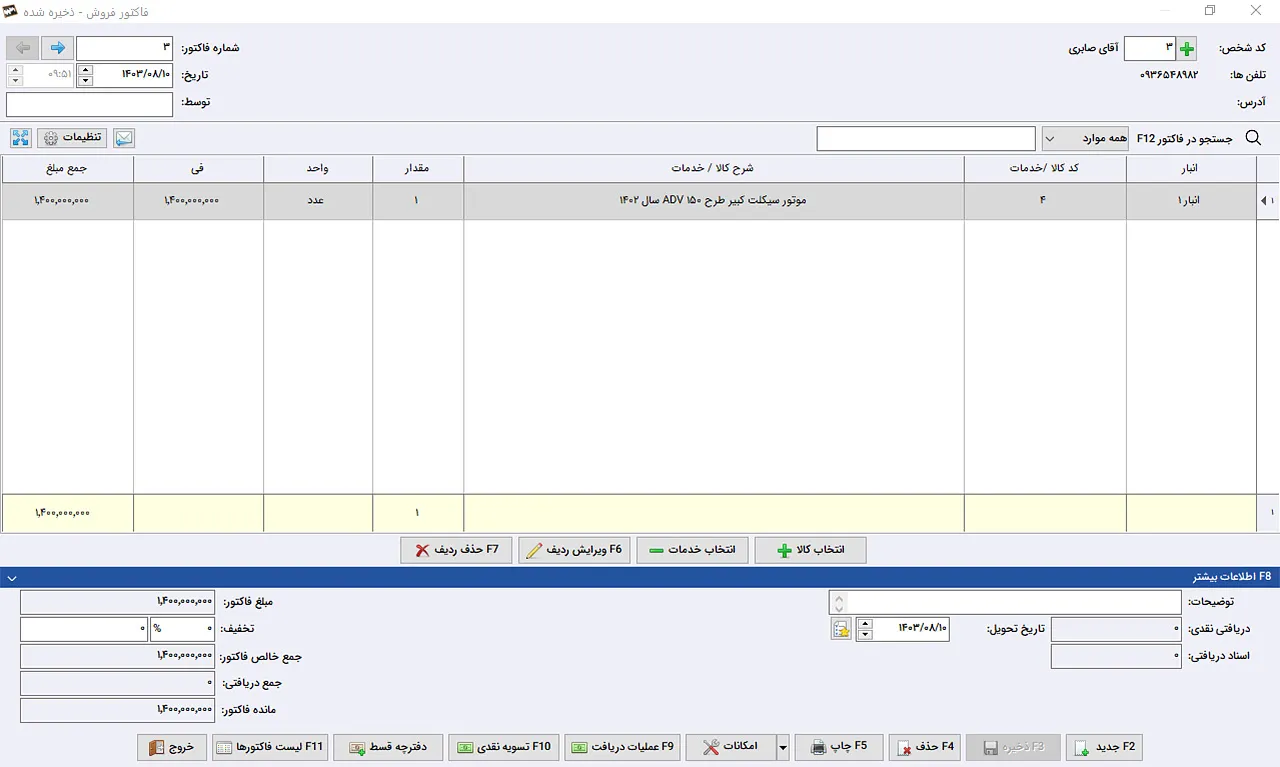Open F11 لیست فاکتورها invoice list
The image size is (1280, 767).
[x=270, y=747]
